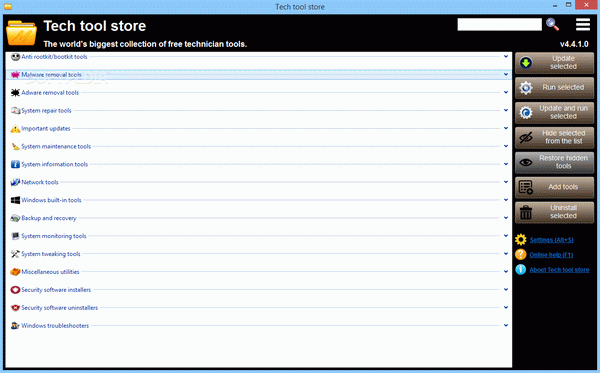Click the Tech tool store folder logo
The height and width of the screenshot is (373, 600).
(21, 33)
